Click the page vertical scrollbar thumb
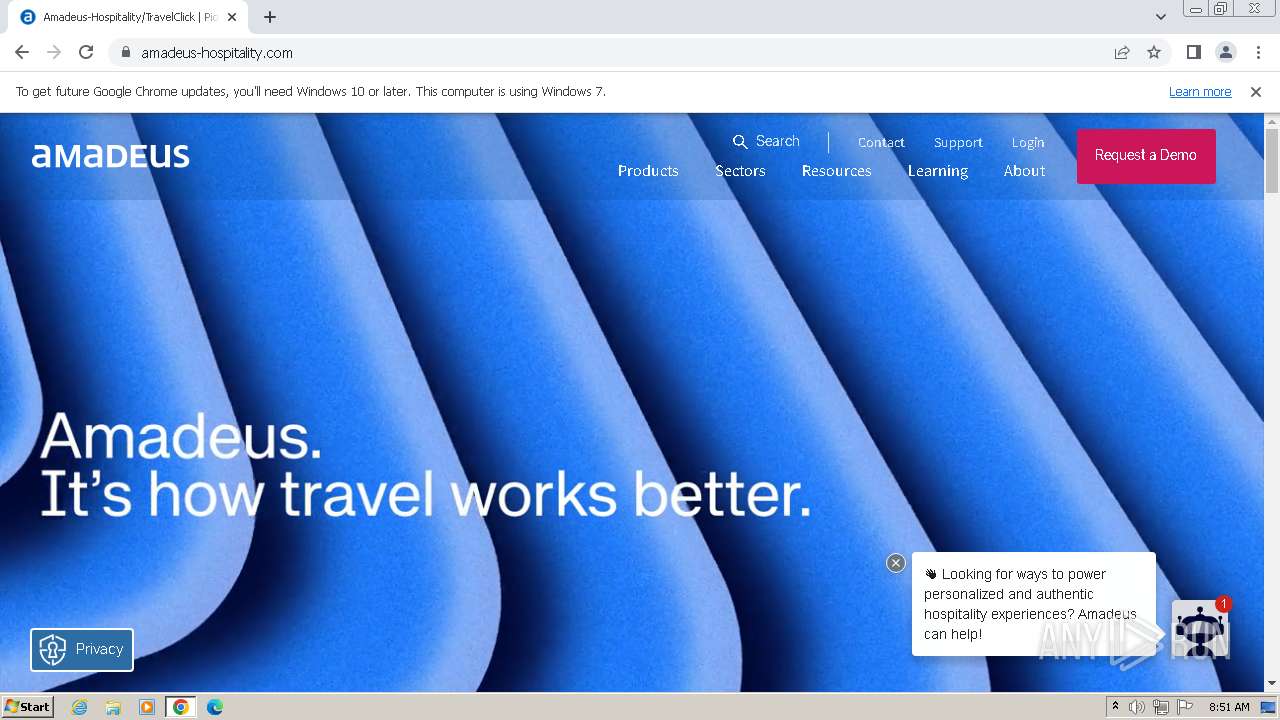 1272,160
